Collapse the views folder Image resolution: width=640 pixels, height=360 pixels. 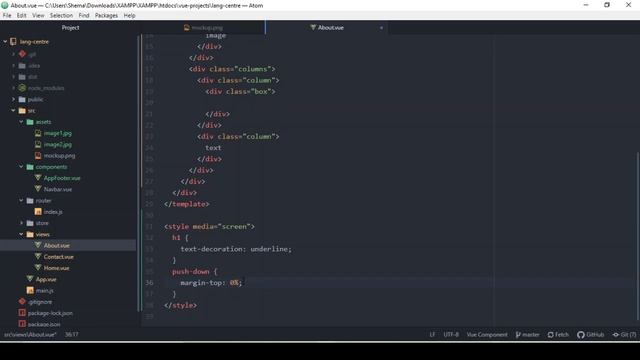[x=21, y=234]
